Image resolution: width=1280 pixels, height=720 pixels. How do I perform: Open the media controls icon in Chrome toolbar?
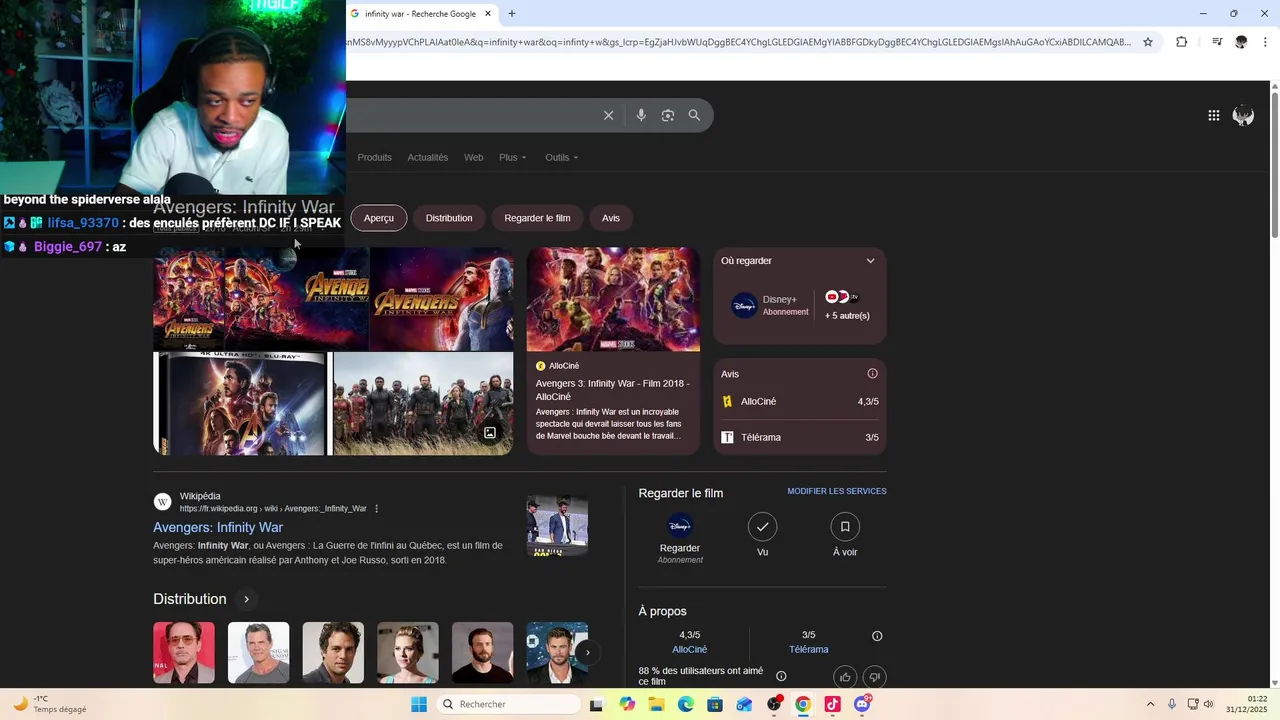click(x=1217, y=42)
